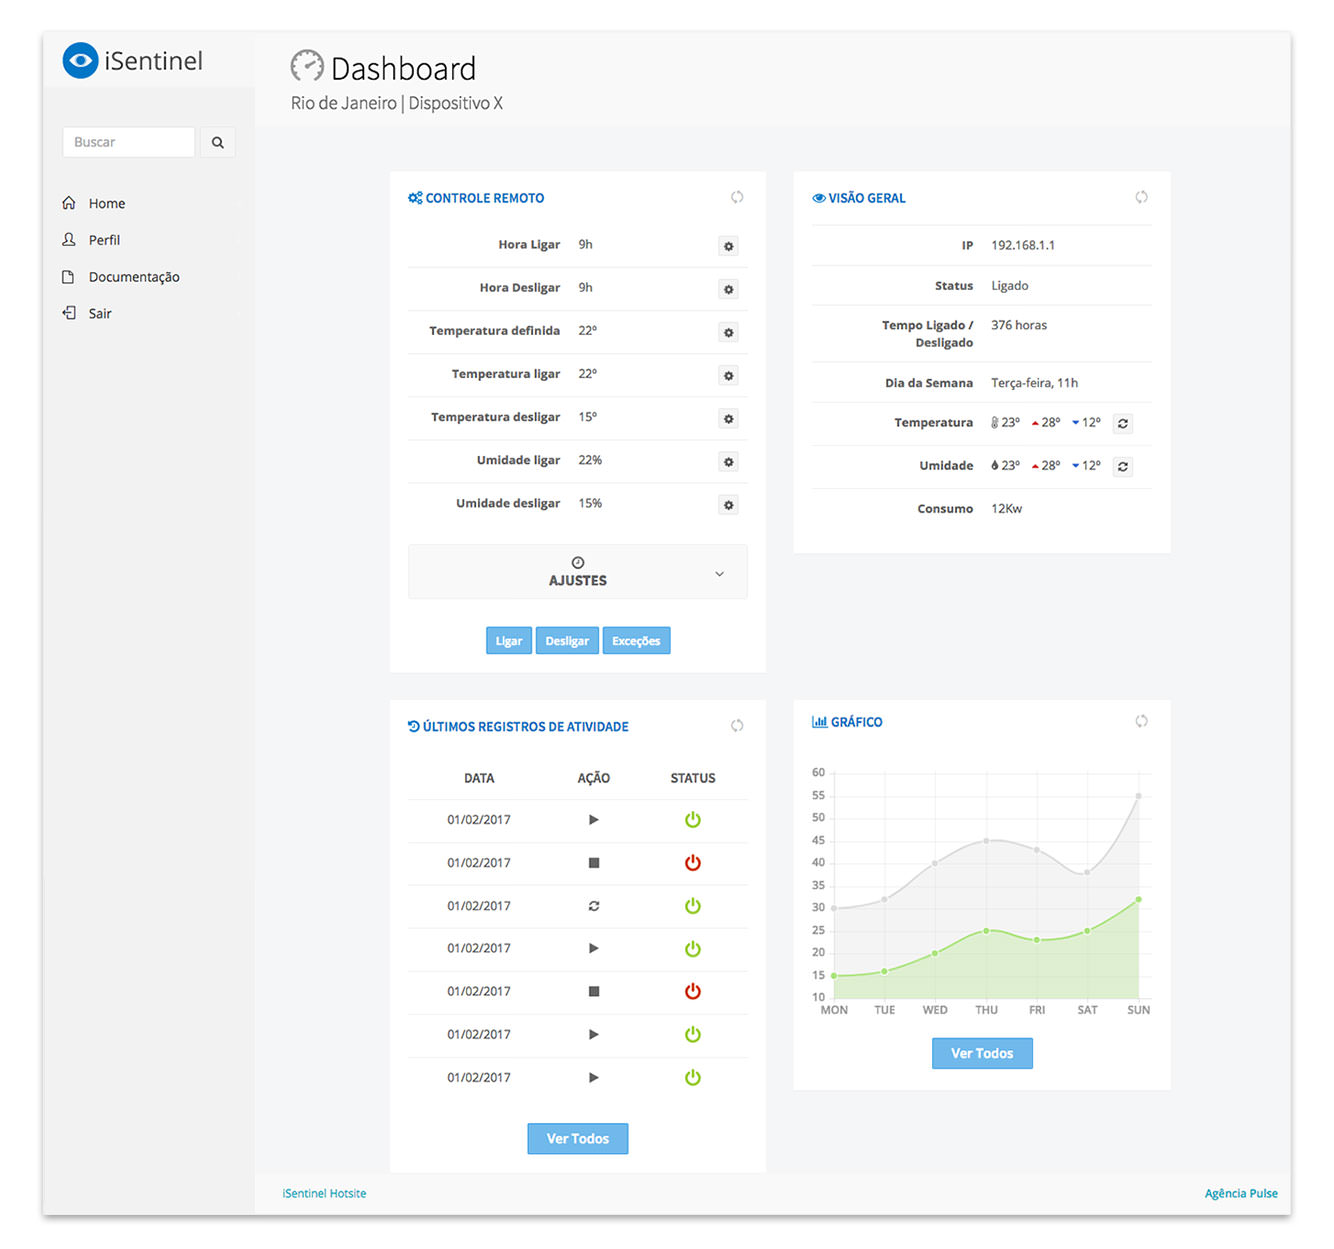
Task: Click the iSentinel eye logo
Action: coord(80,61)
